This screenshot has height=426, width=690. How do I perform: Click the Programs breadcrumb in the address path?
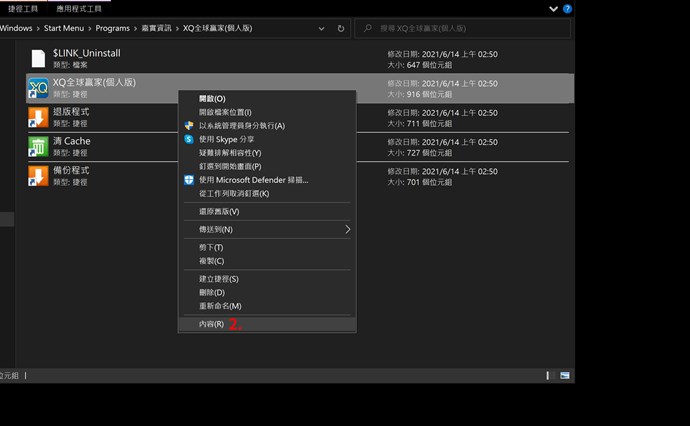[113, 28]
